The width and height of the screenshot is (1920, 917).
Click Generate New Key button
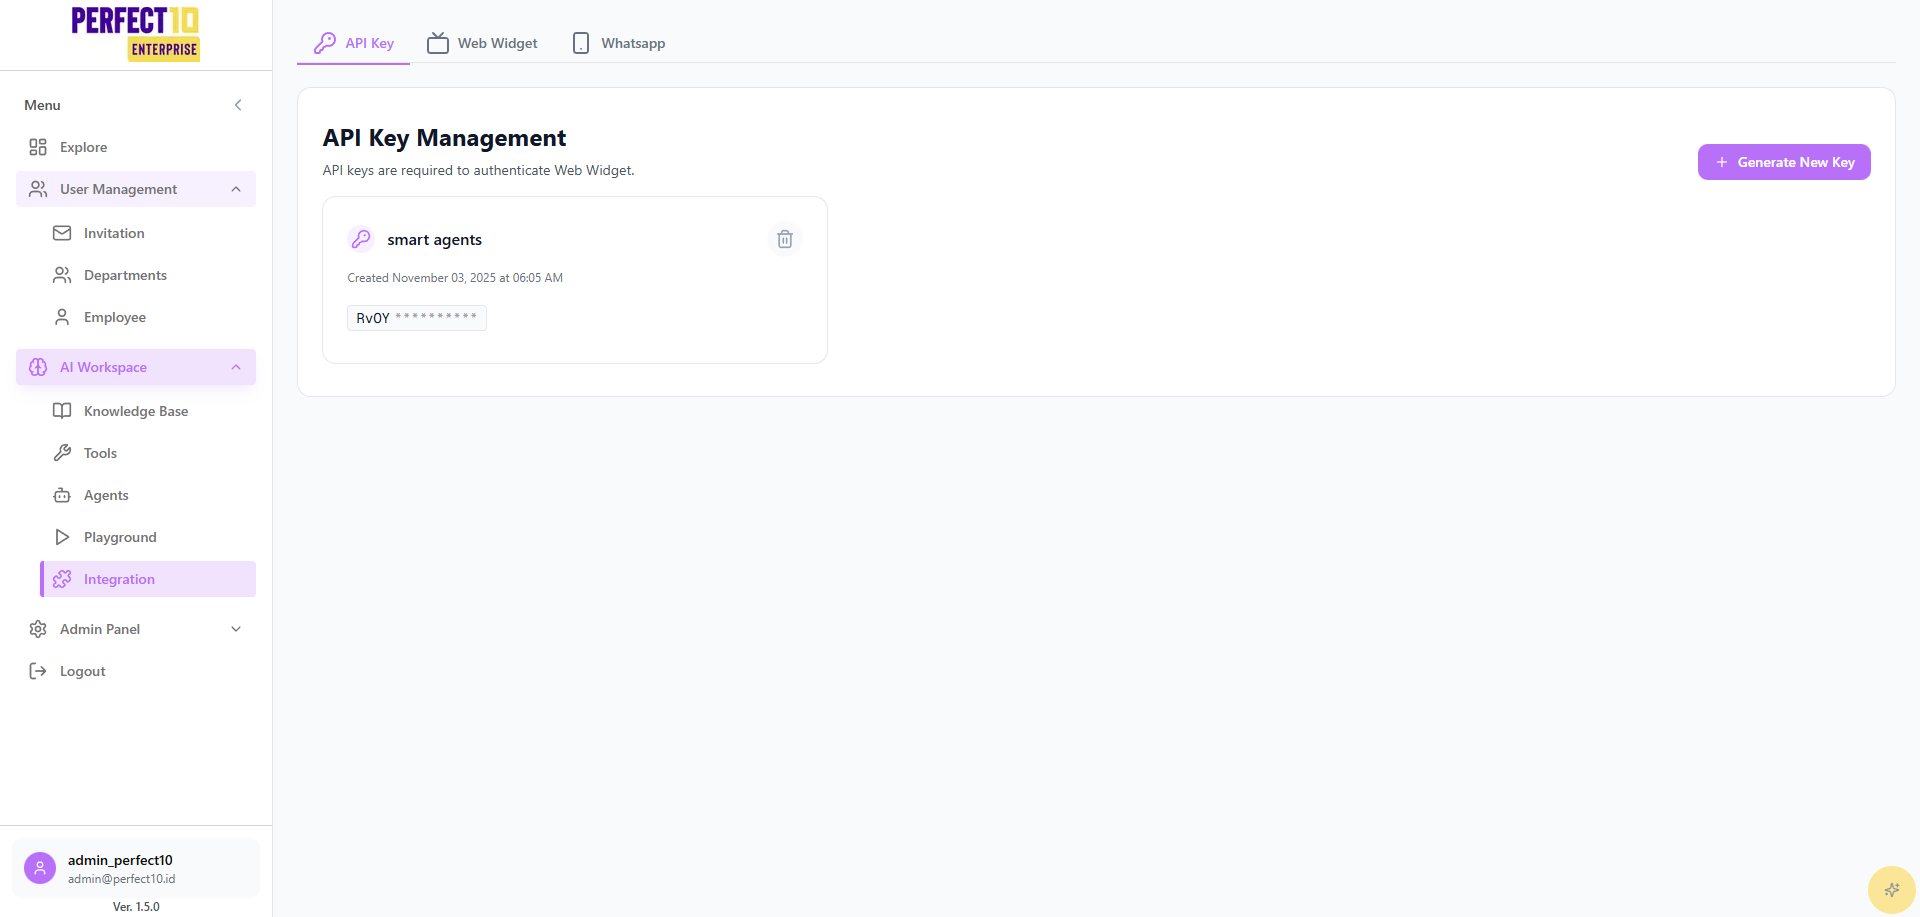1784,162
